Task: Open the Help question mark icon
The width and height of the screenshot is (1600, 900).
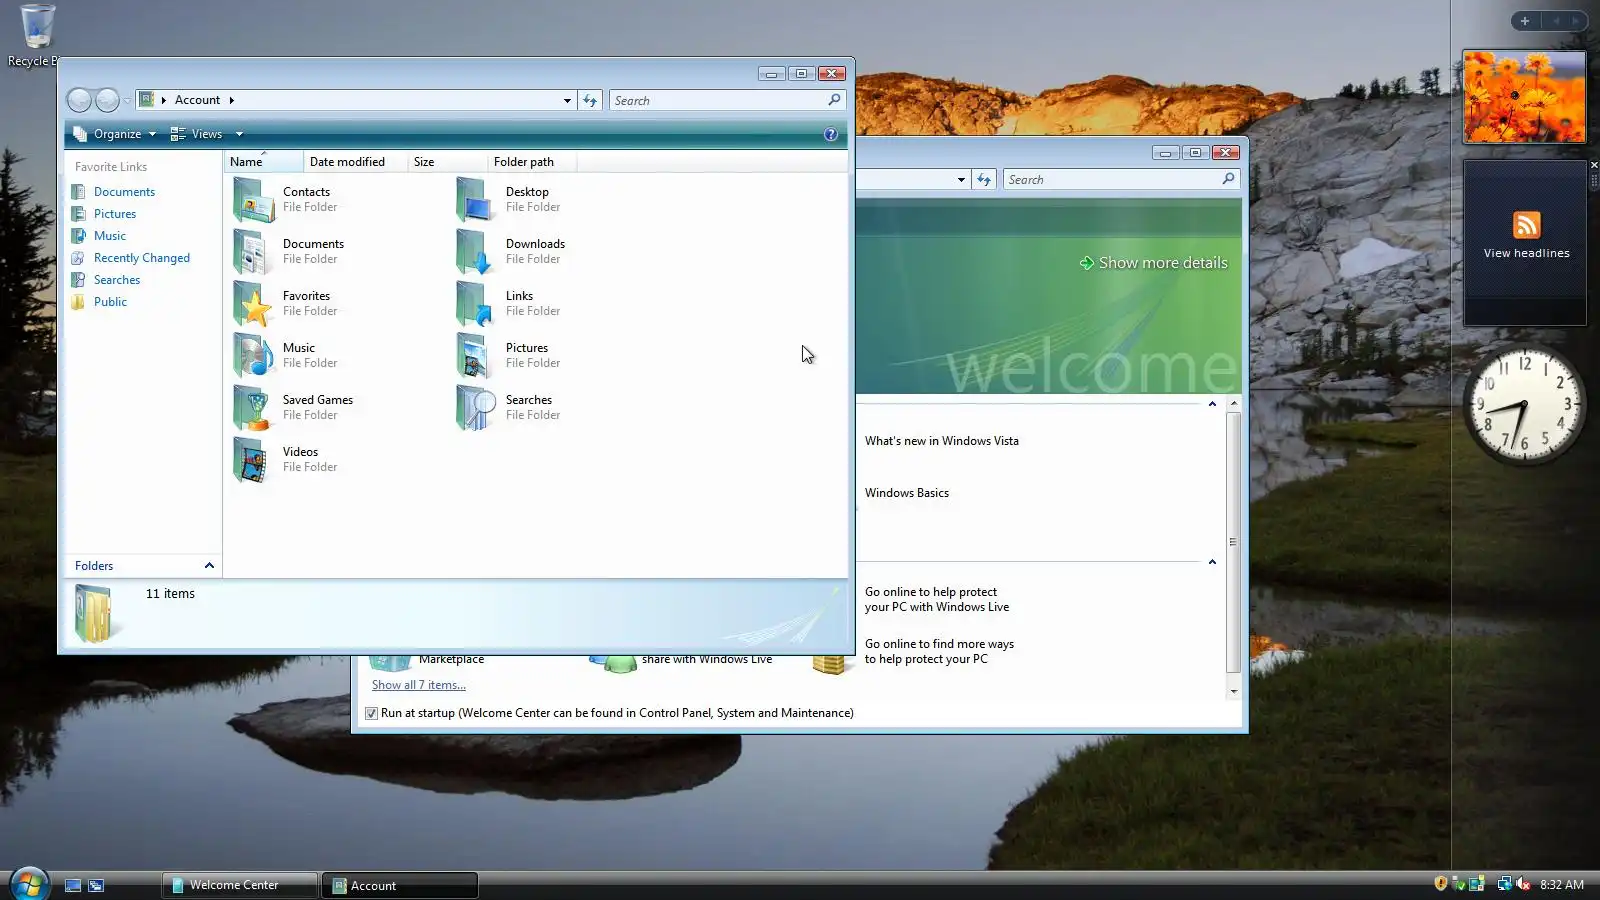Action: click(x=831, y=134)
